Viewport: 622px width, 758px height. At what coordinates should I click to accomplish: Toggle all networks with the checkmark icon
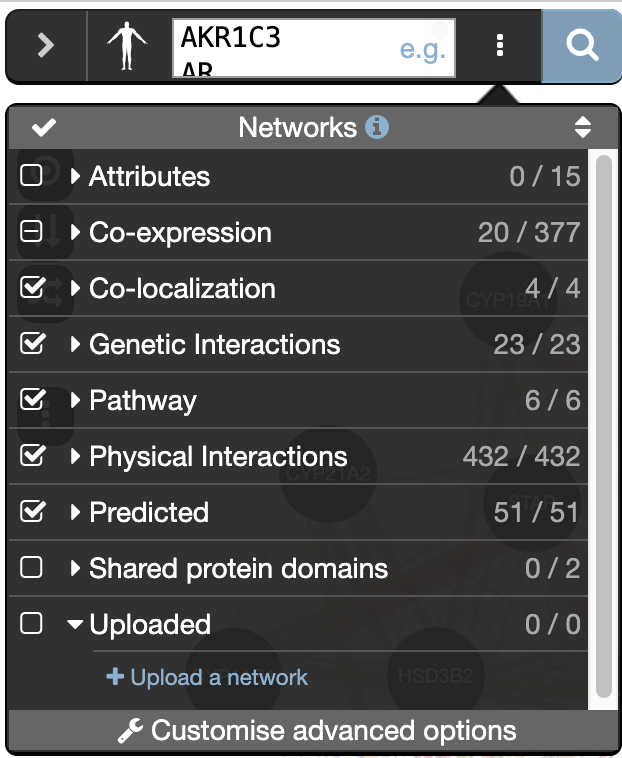(x=44, y=128)
